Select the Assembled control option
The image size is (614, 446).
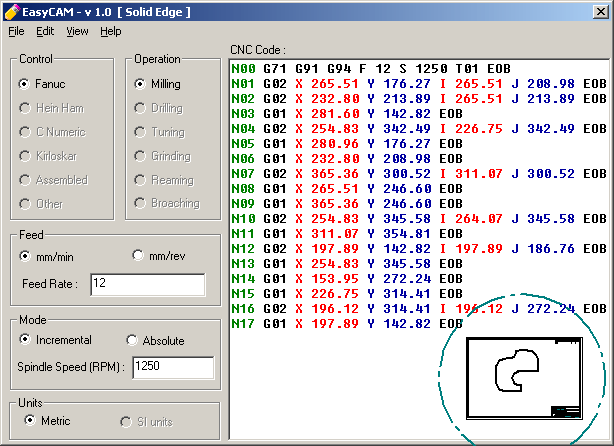pyautogui.click(x=53, y=180)
